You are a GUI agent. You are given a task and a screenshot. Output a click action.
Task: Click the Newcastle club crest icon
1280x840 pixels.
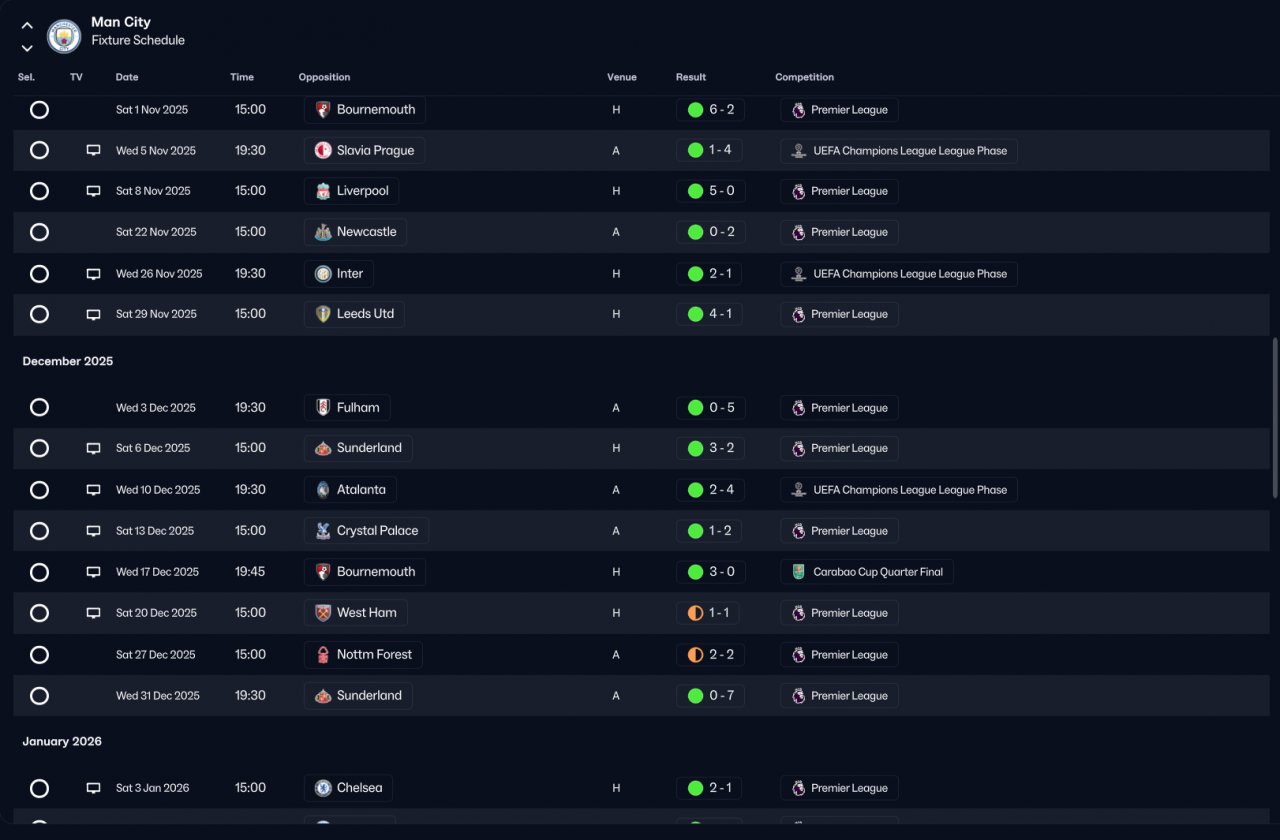[323, 232]
